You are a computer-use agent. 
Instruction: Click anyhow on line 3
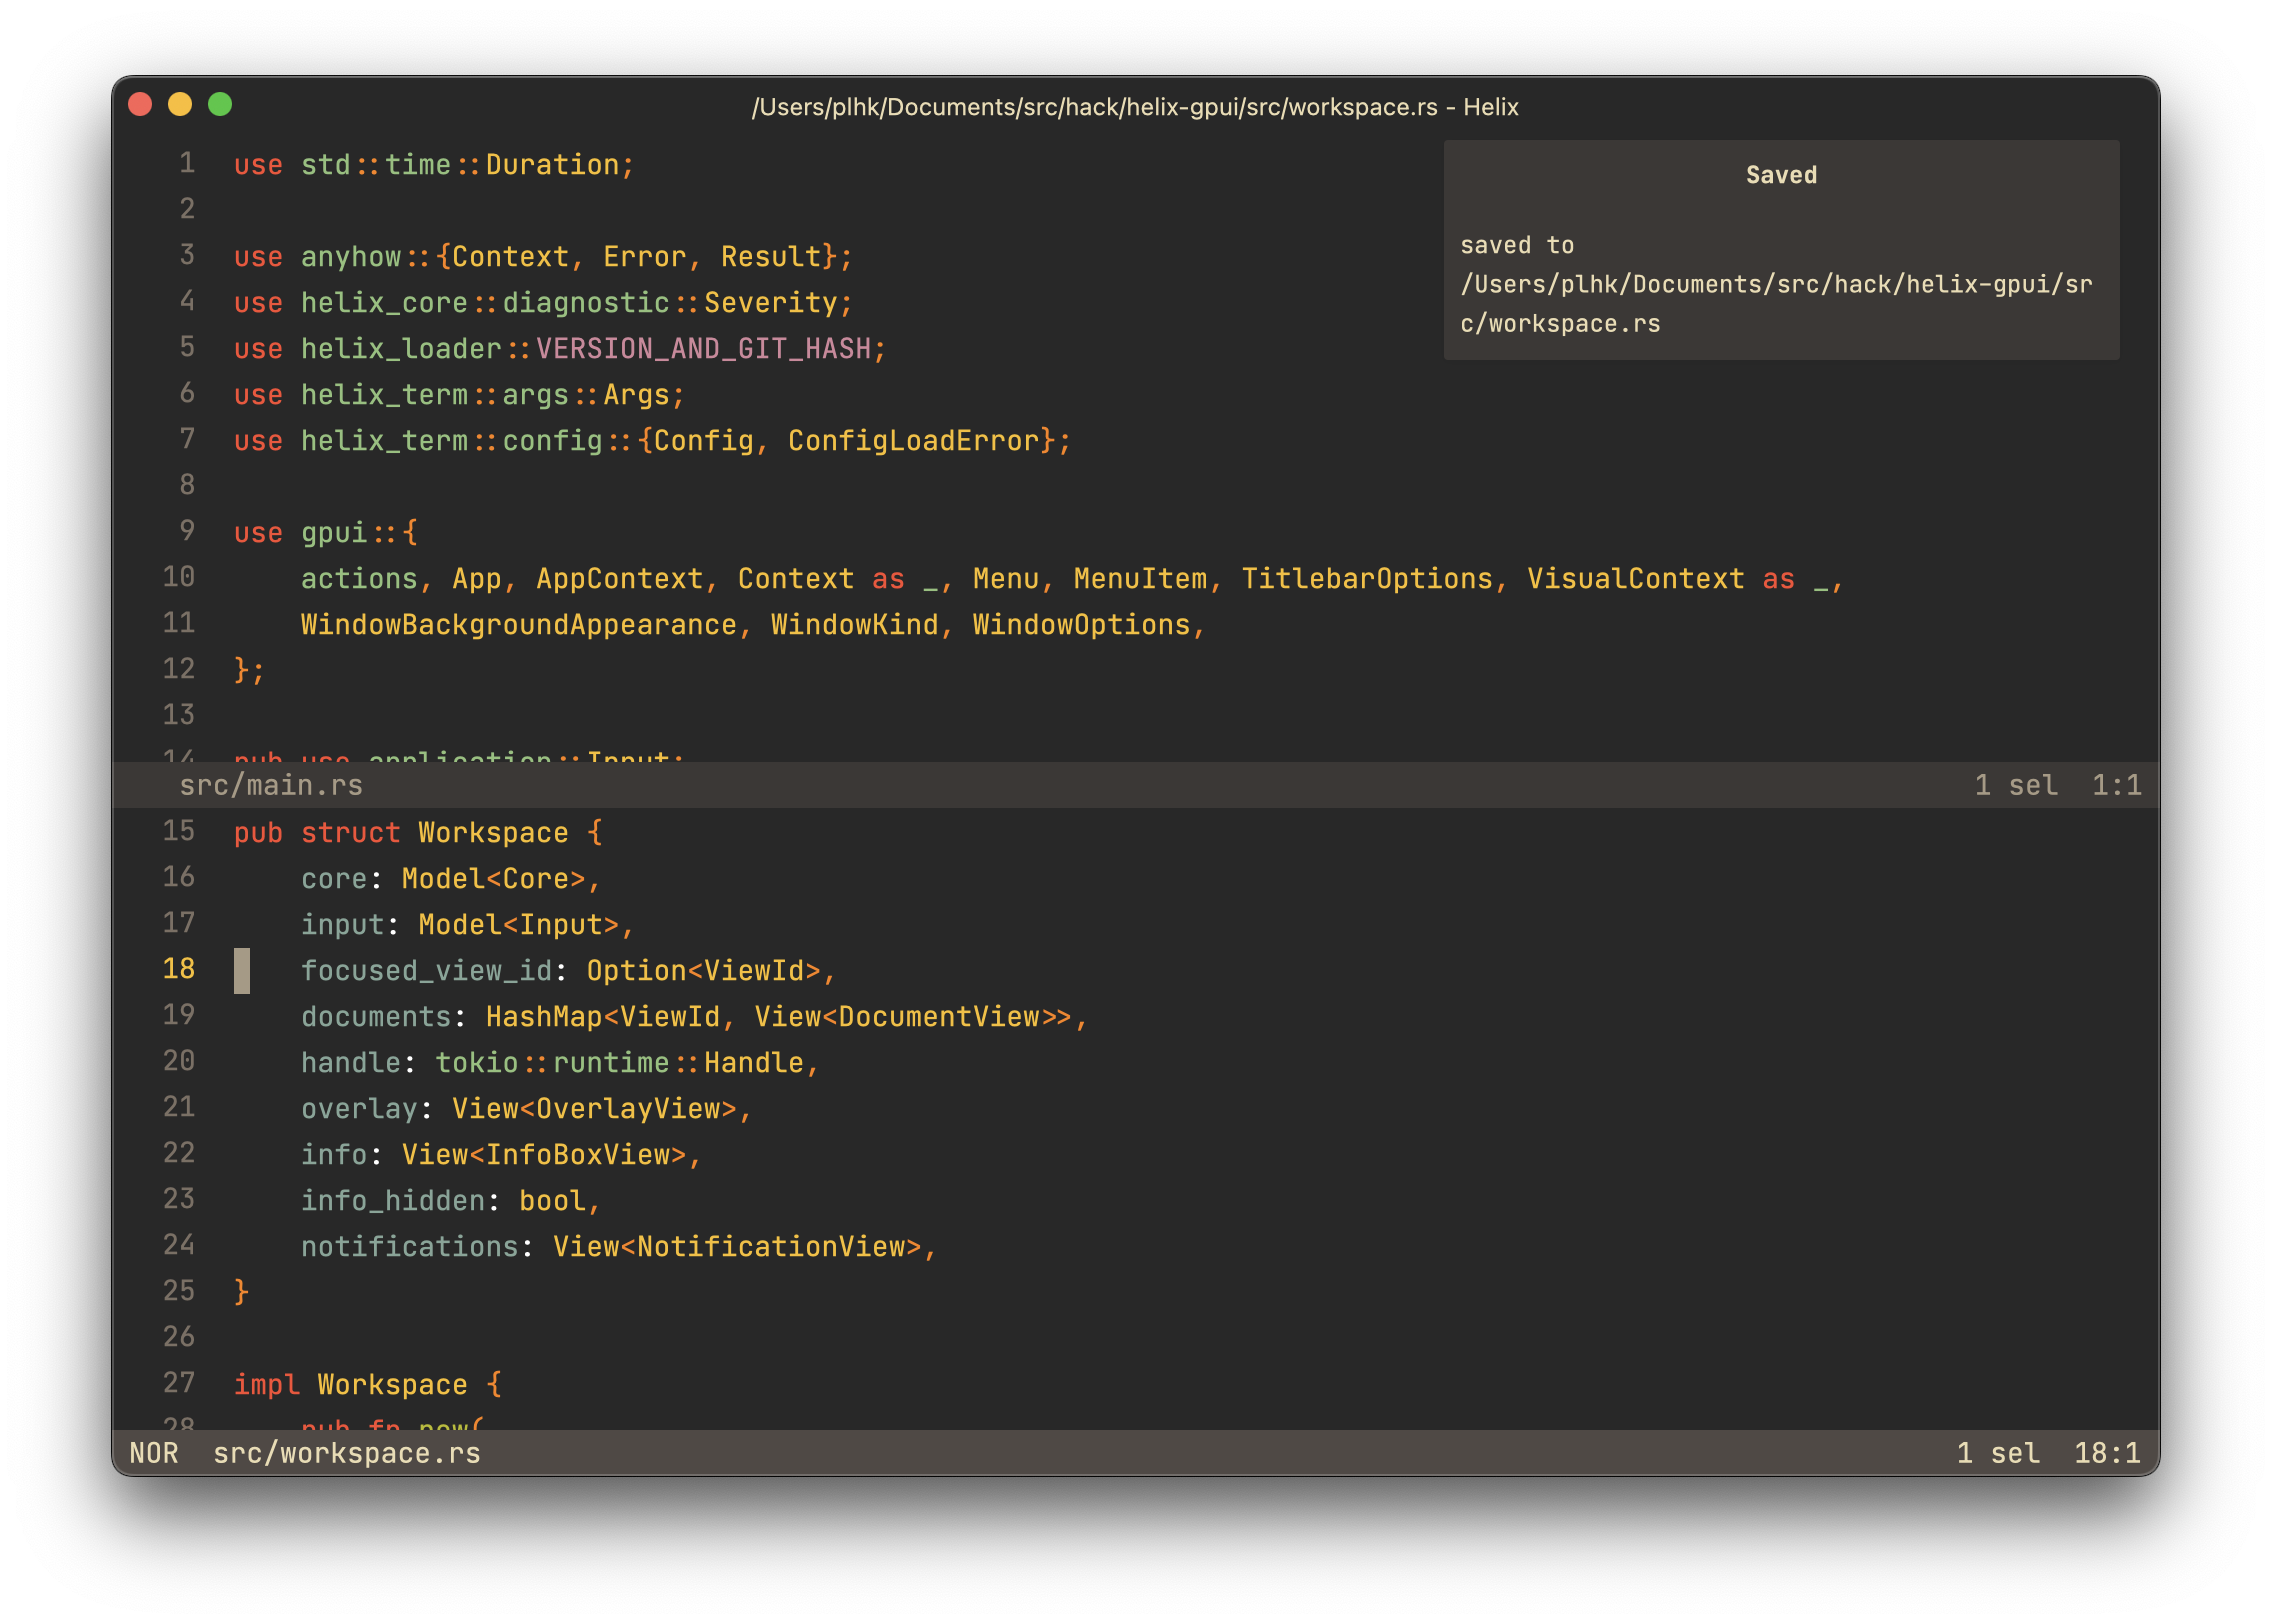pos(351,257)
